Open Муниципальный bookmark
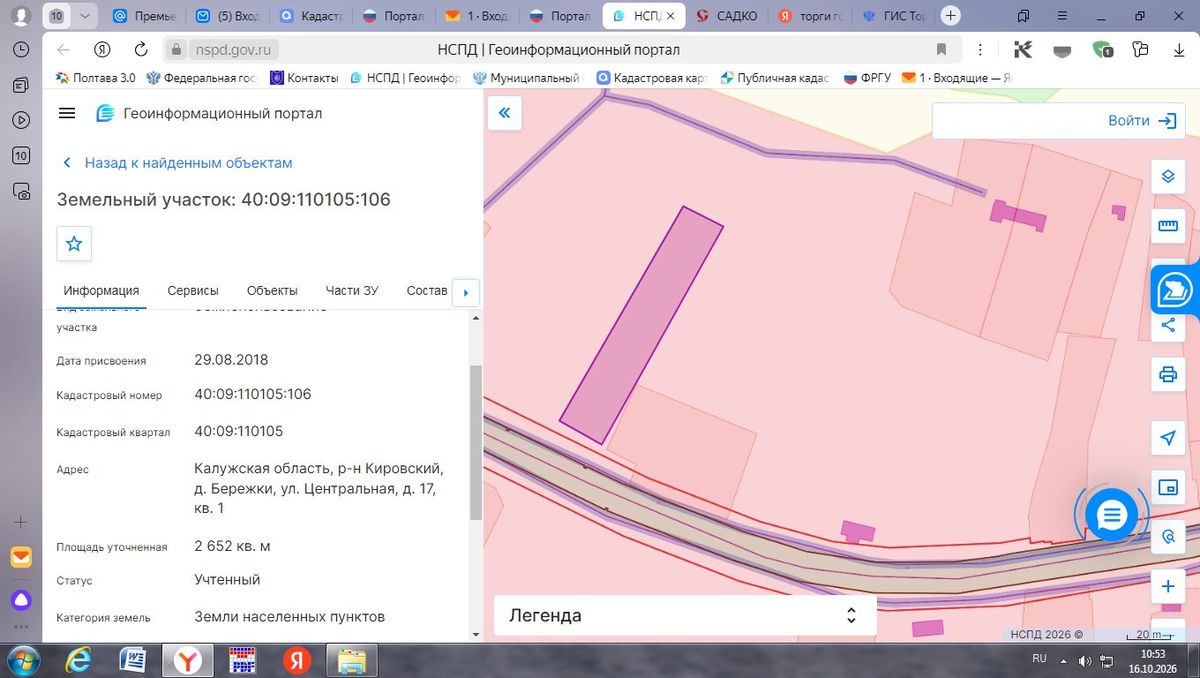Viewport: 1200px width, 678px height. pyautogui.click(x=526, y=78)
